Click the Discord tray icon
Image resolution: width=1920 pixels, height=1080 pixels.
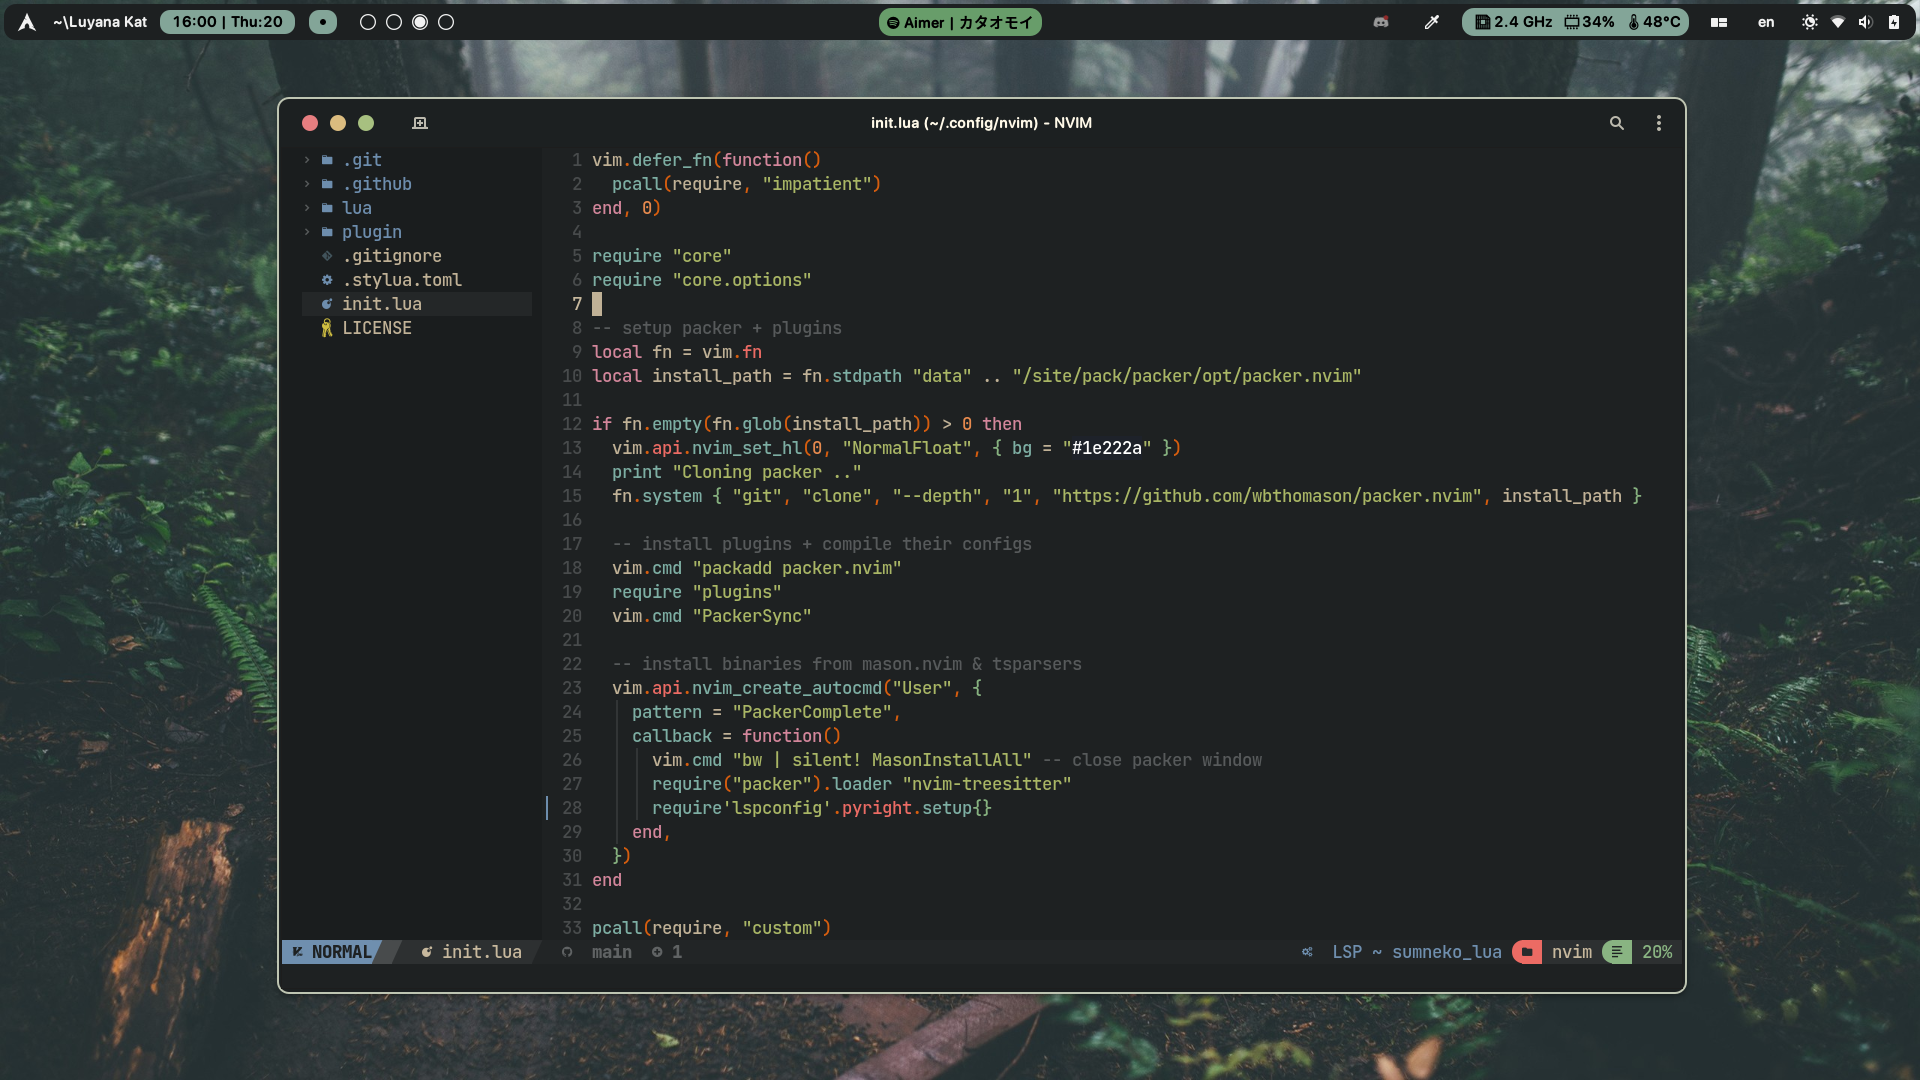click(1381, 22)
